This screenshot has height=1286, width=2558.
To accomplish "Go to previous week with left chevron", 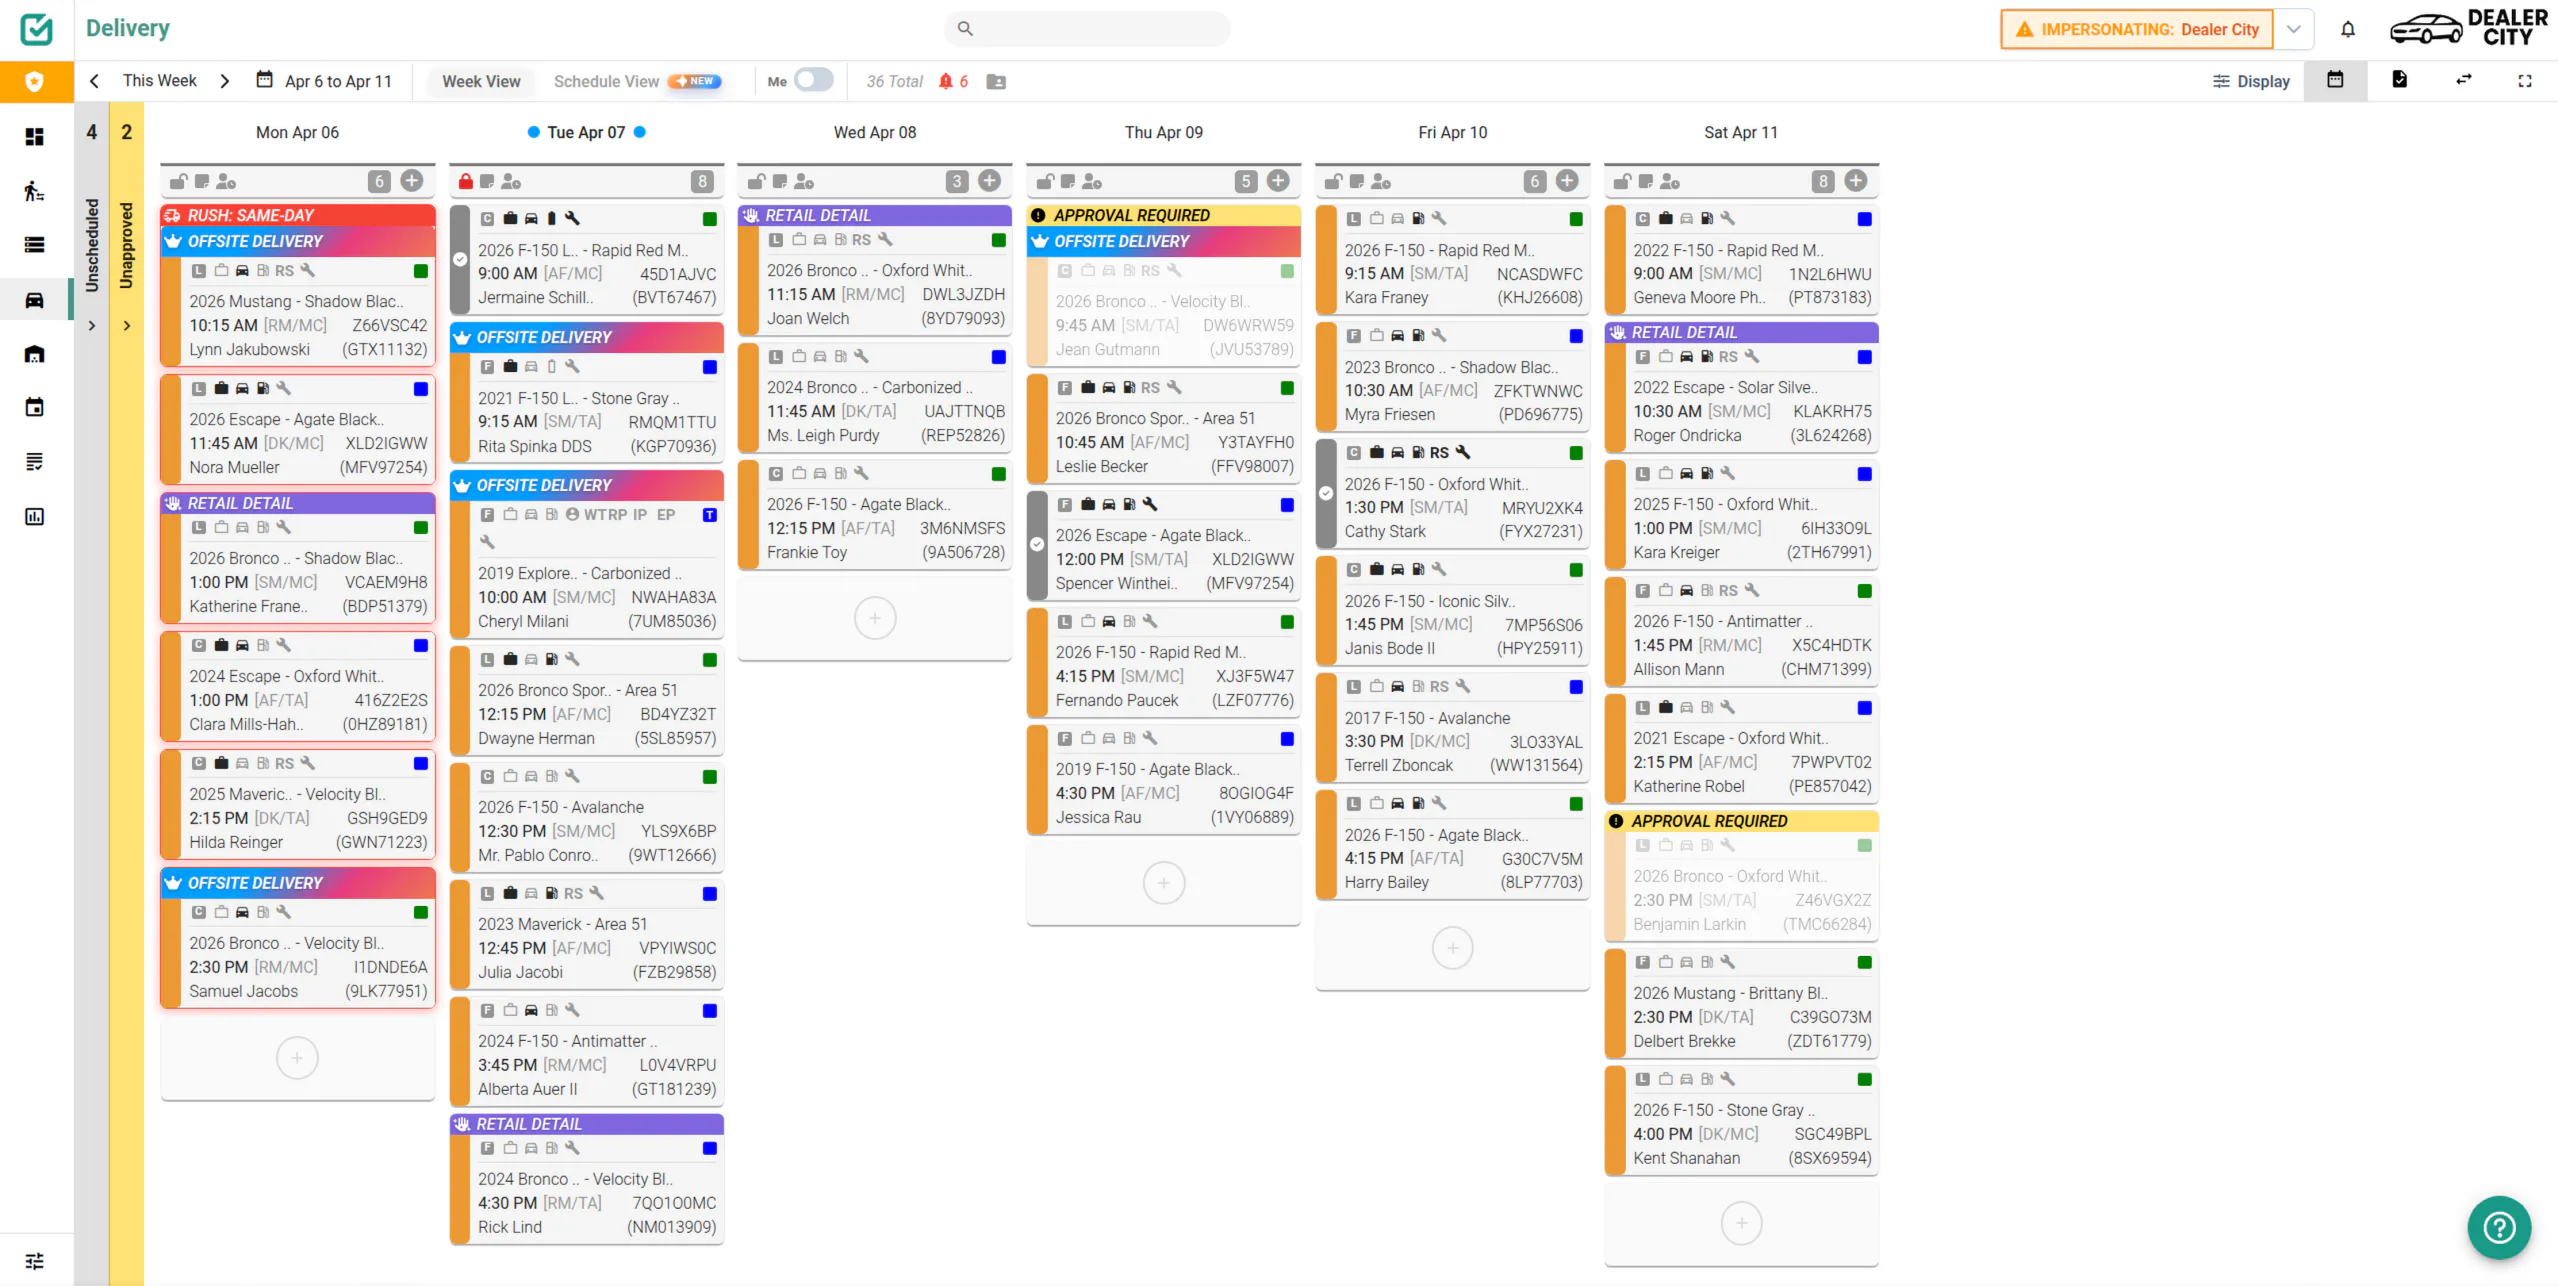I will (94, 81).
